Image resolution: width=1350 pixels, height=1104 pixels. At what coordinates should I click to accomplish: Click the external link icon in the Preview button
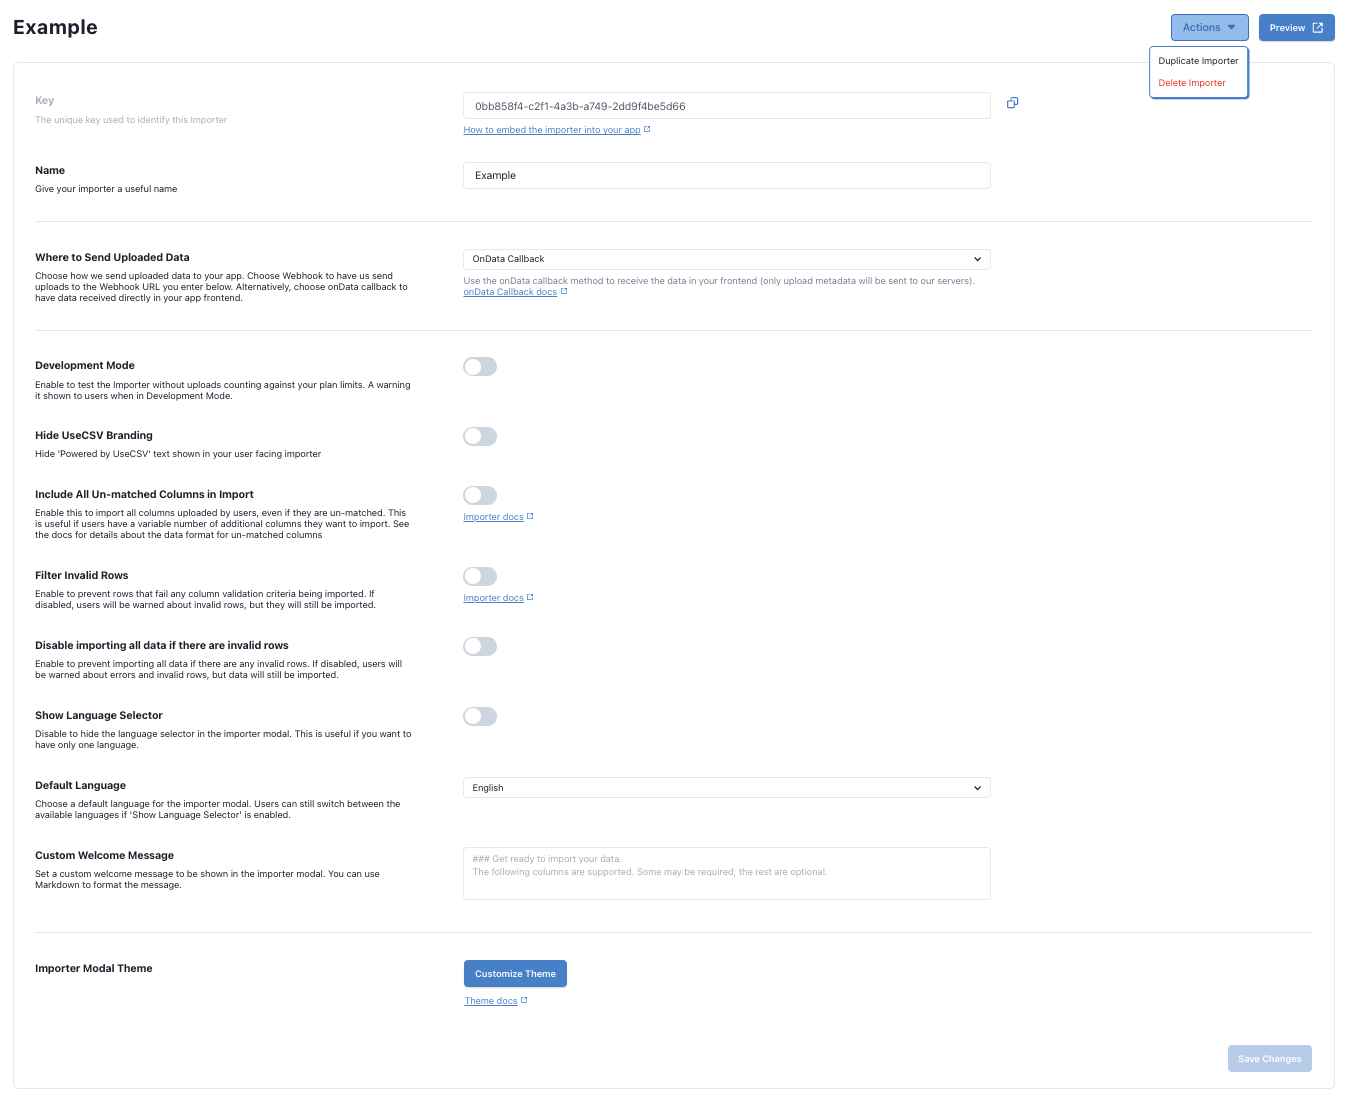point(1319,27)
